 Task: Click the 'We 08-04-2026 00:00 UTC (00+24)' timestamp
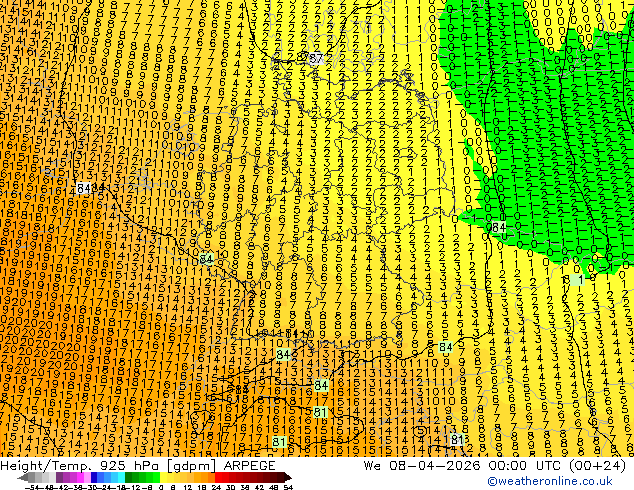point(495,466)
